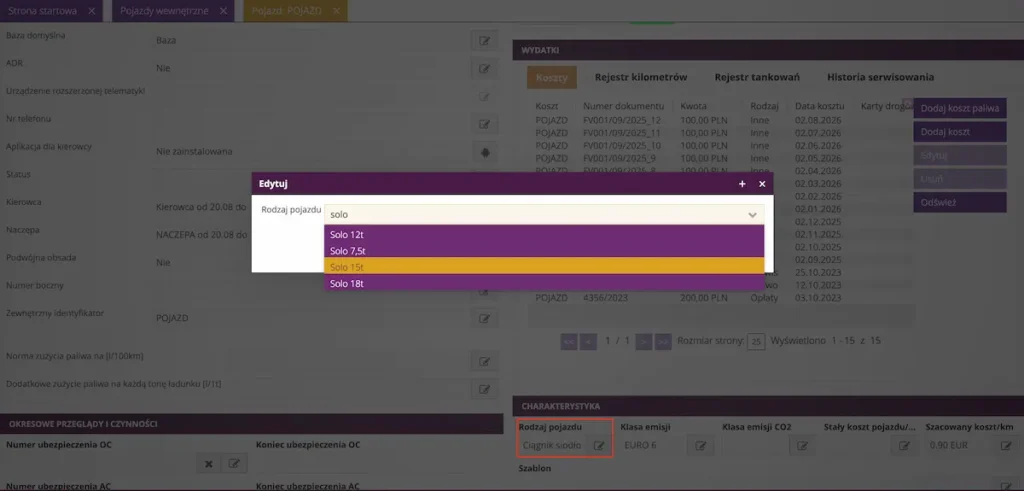
Task: Edit the Nr telefonu field
Action: click(x=485, y=123)
